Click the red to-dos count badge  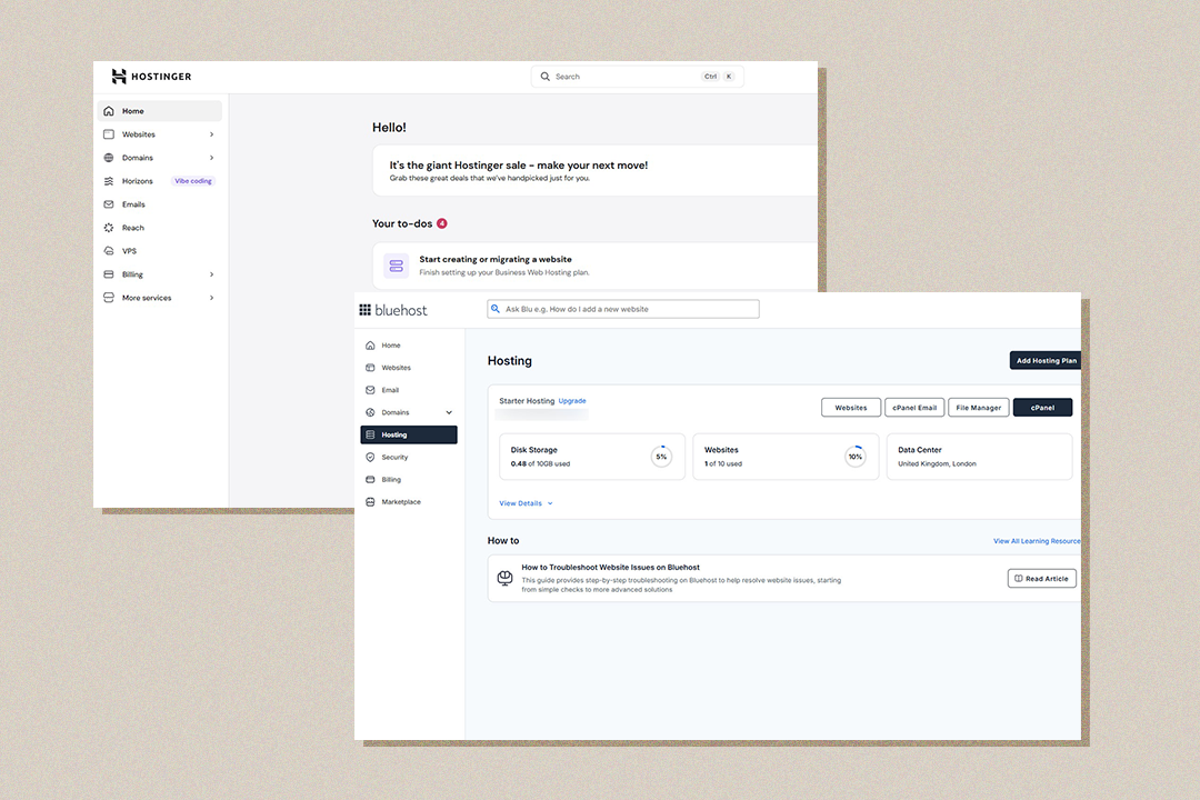442,224
